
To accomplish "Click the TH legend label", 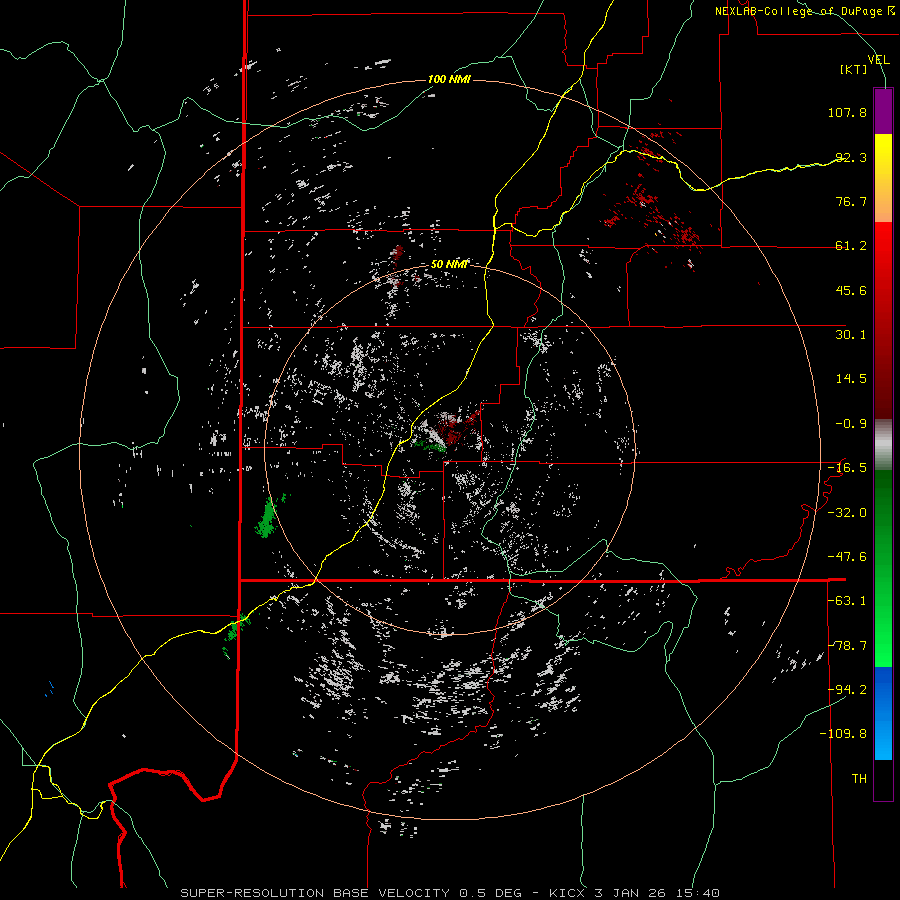I will [x=859, y=779].
